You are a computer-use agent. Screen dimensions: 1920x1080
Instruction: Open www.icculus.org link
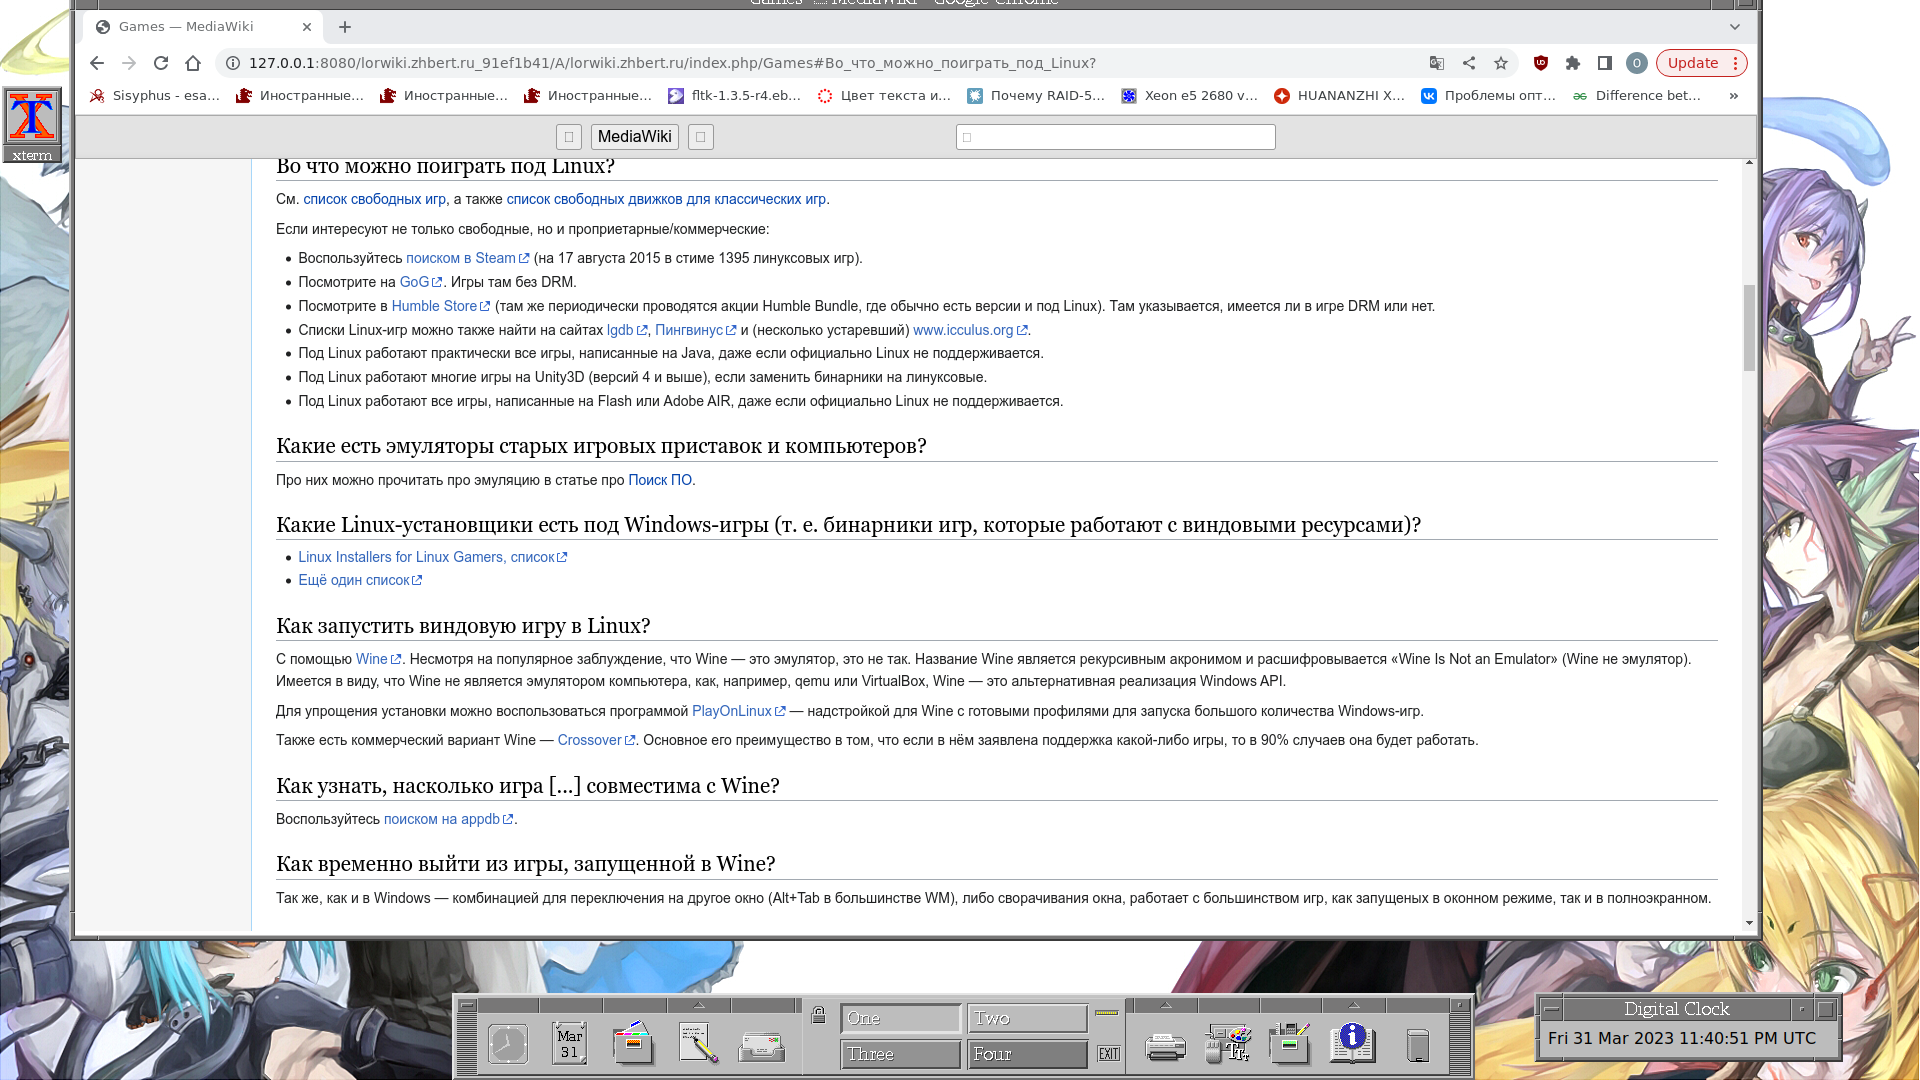point(970,330)
